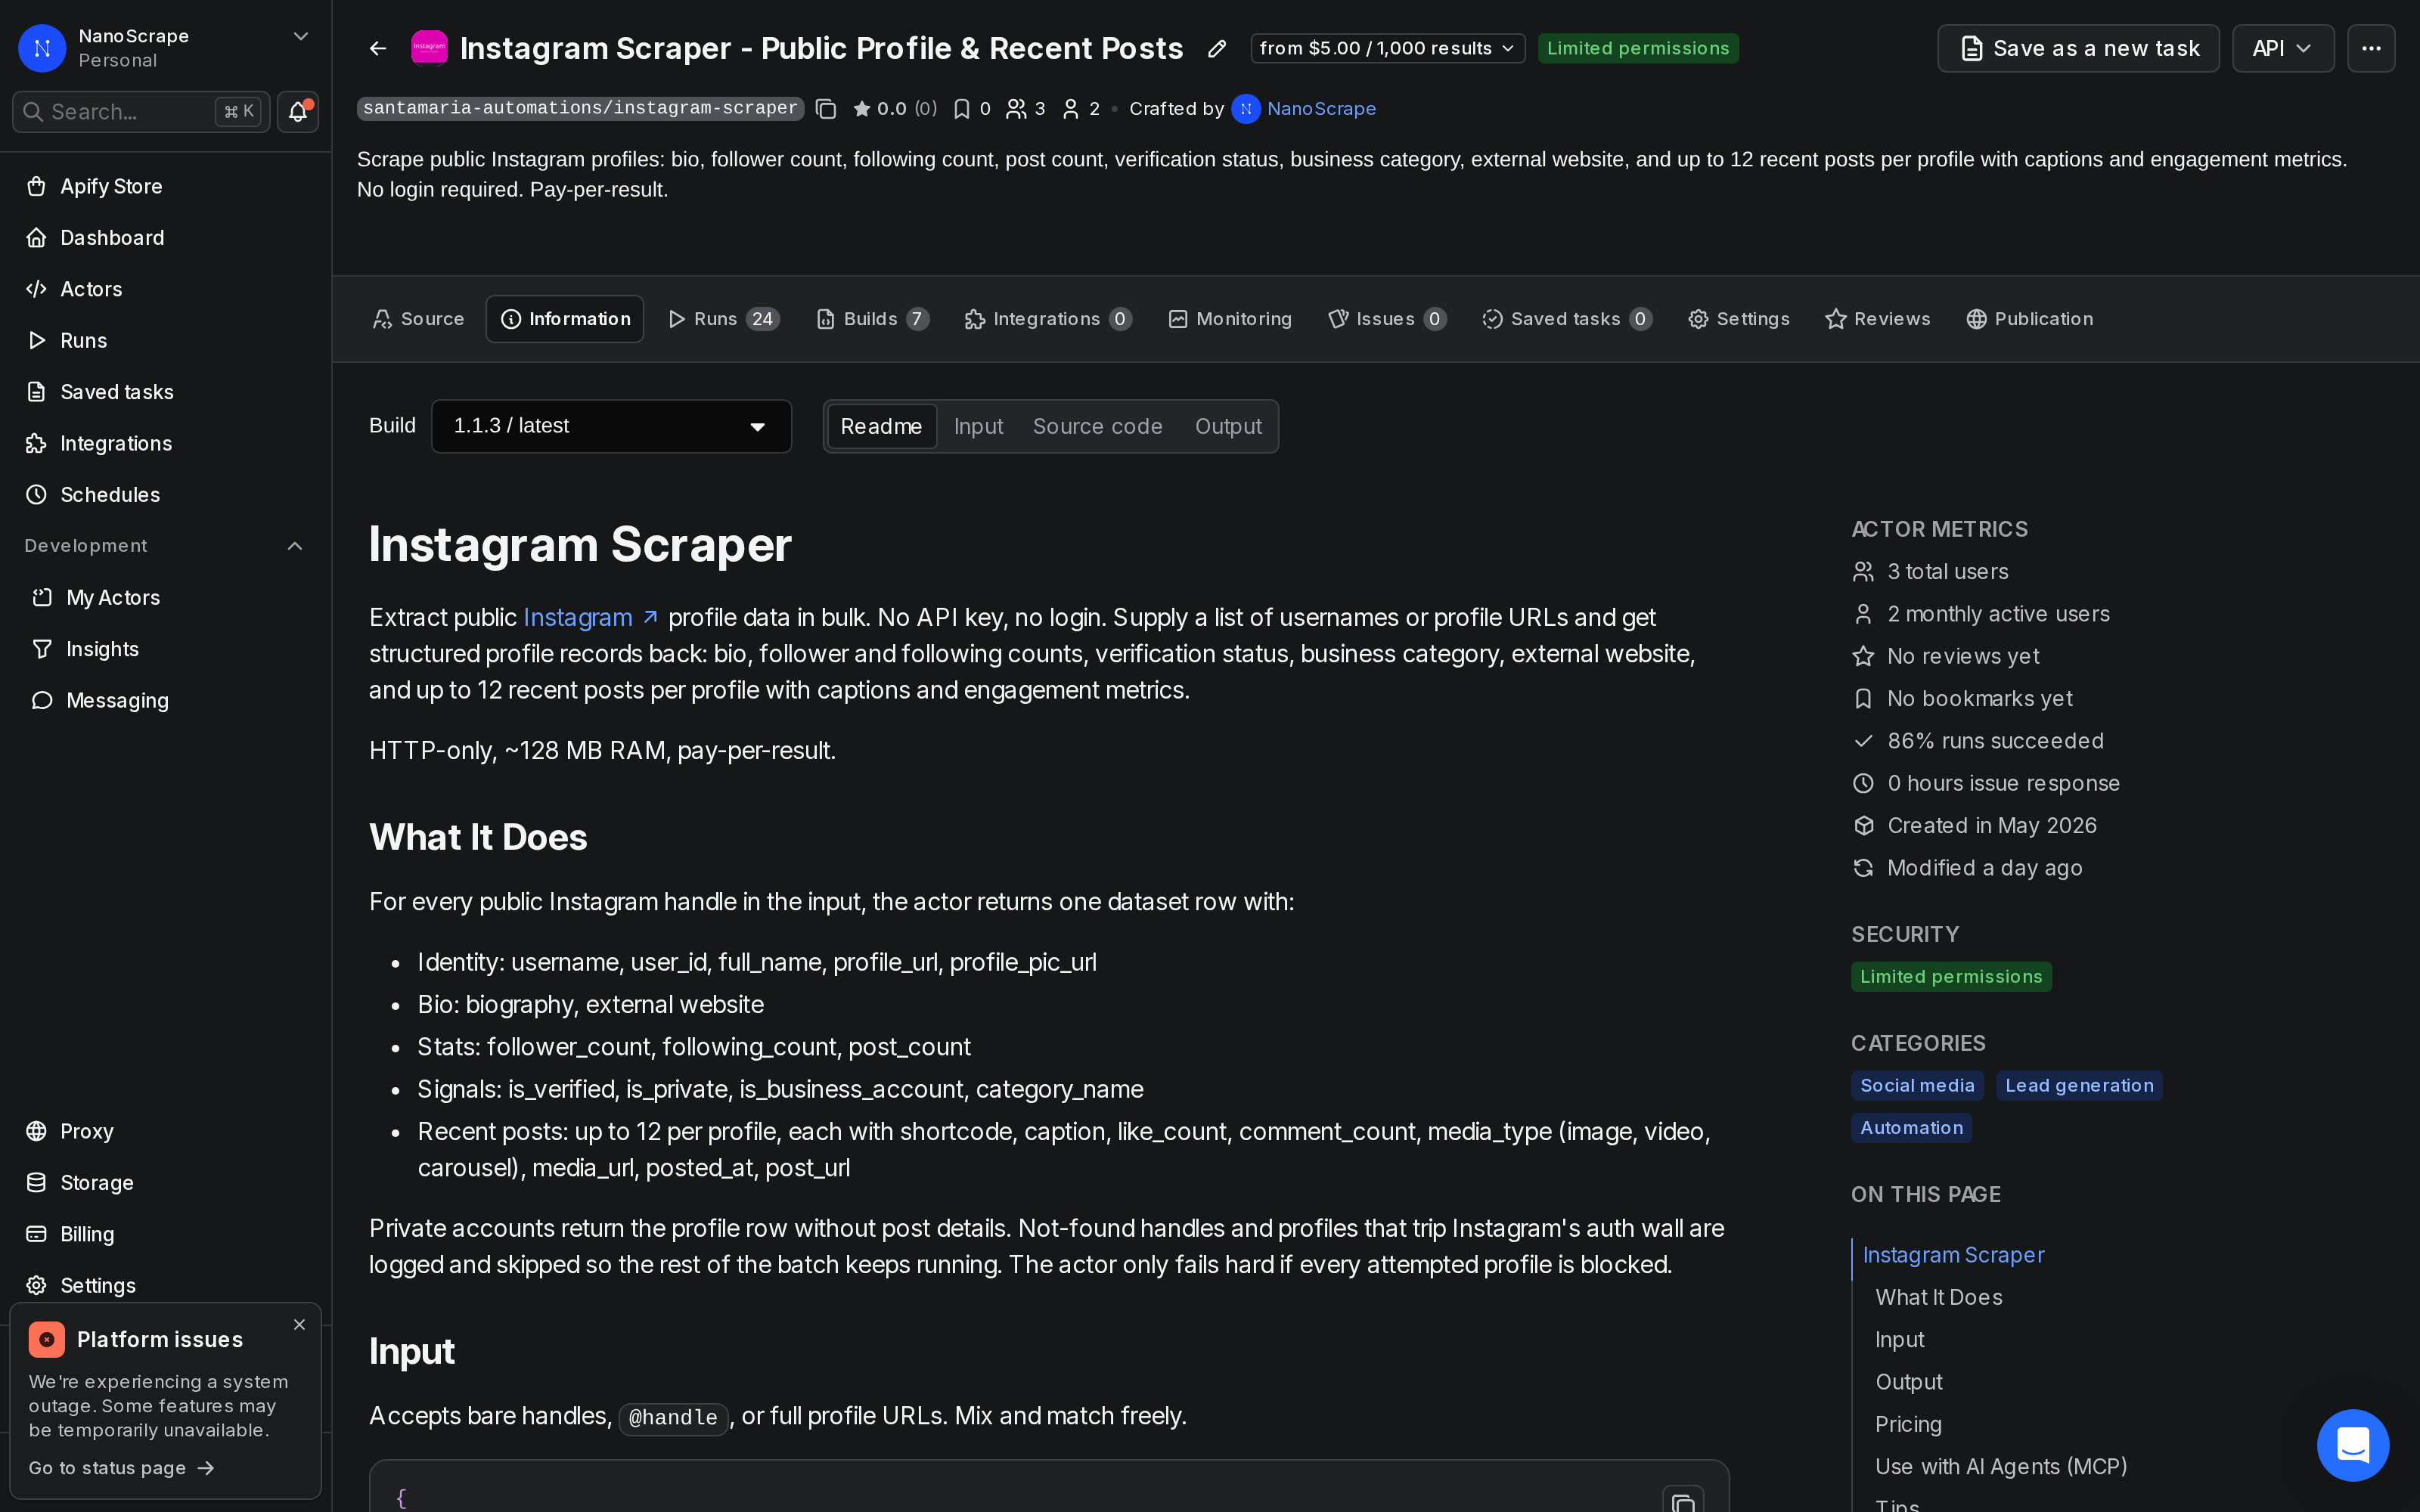Screen dimensions: 2420x1512
Task: Click the Limited permissions badge under Security
Action: click(1951, 977)
